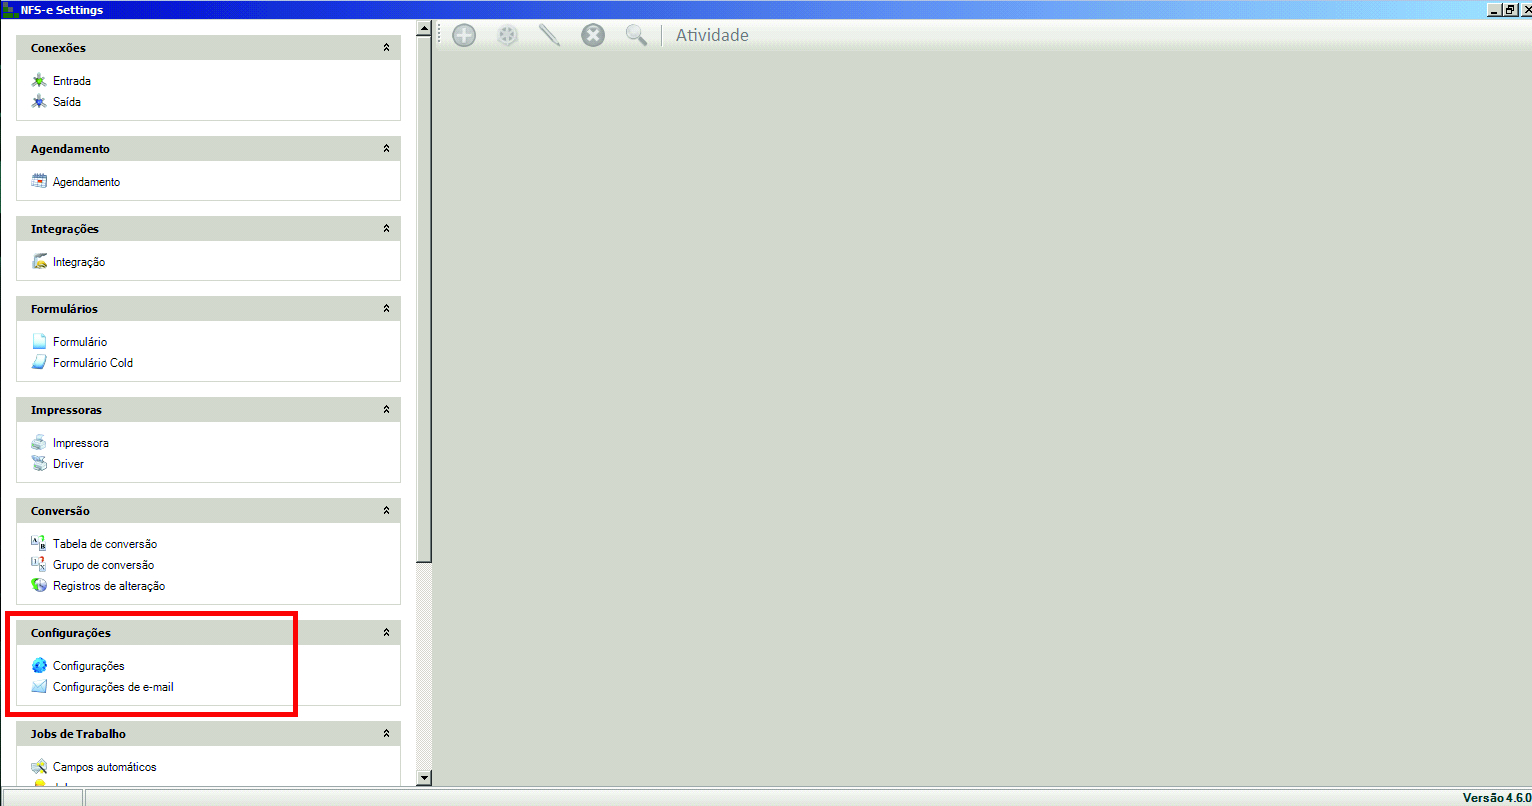Click the Registros de alteração icon
This screenshot has width=1532, height=806.
[39, 586]
